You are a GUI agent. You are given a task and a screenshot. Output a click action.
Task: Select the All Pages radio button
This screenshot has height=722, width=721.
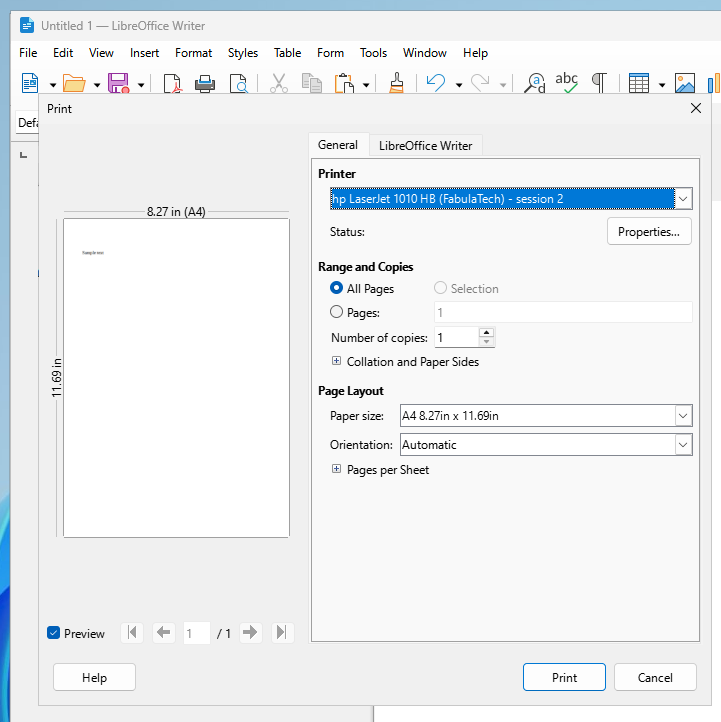click(337, 289)
